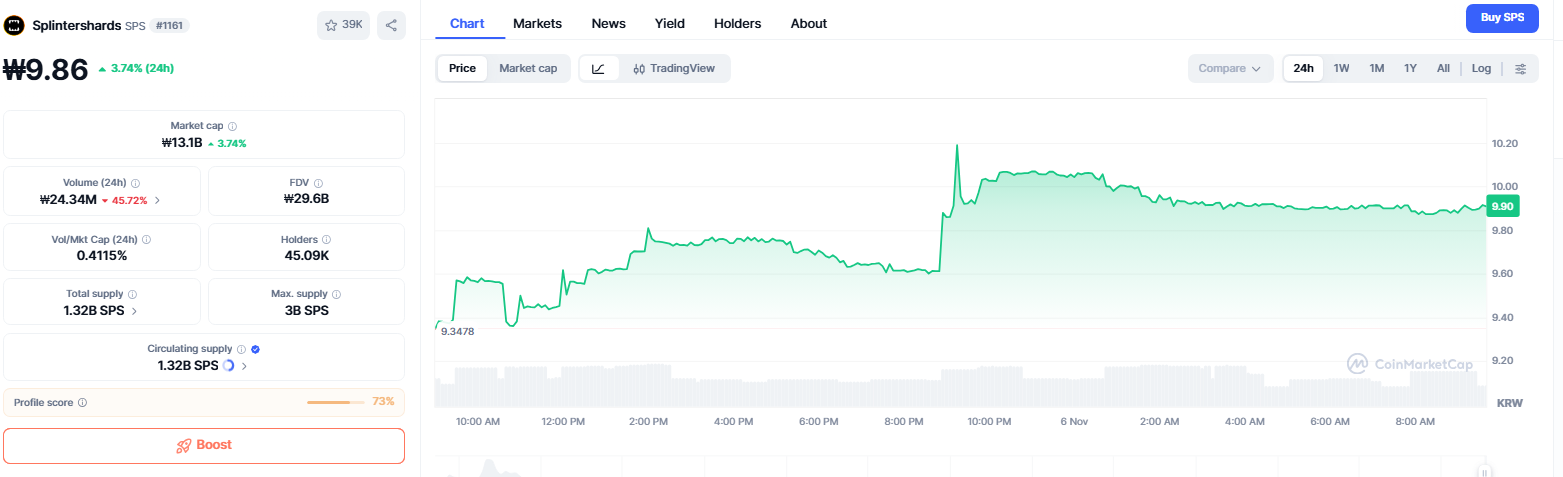Select the All time range

(1443, 68)
